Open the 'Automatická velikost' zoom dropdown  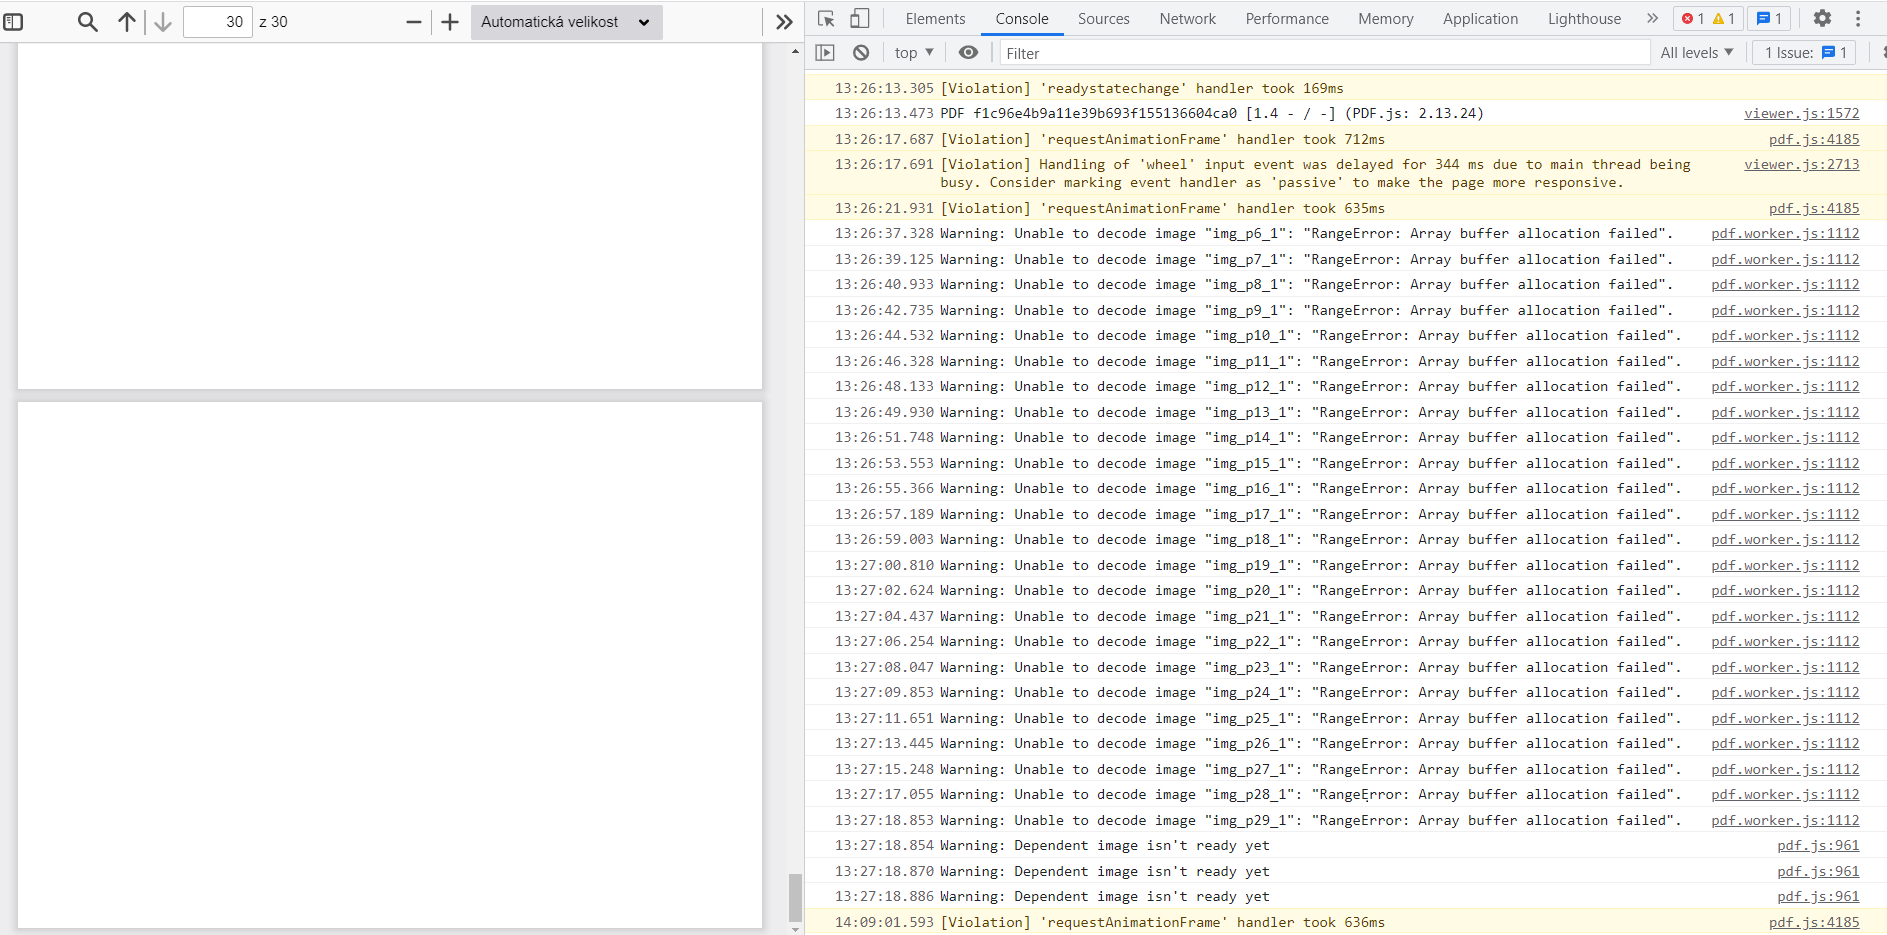[x=565, y=21]
